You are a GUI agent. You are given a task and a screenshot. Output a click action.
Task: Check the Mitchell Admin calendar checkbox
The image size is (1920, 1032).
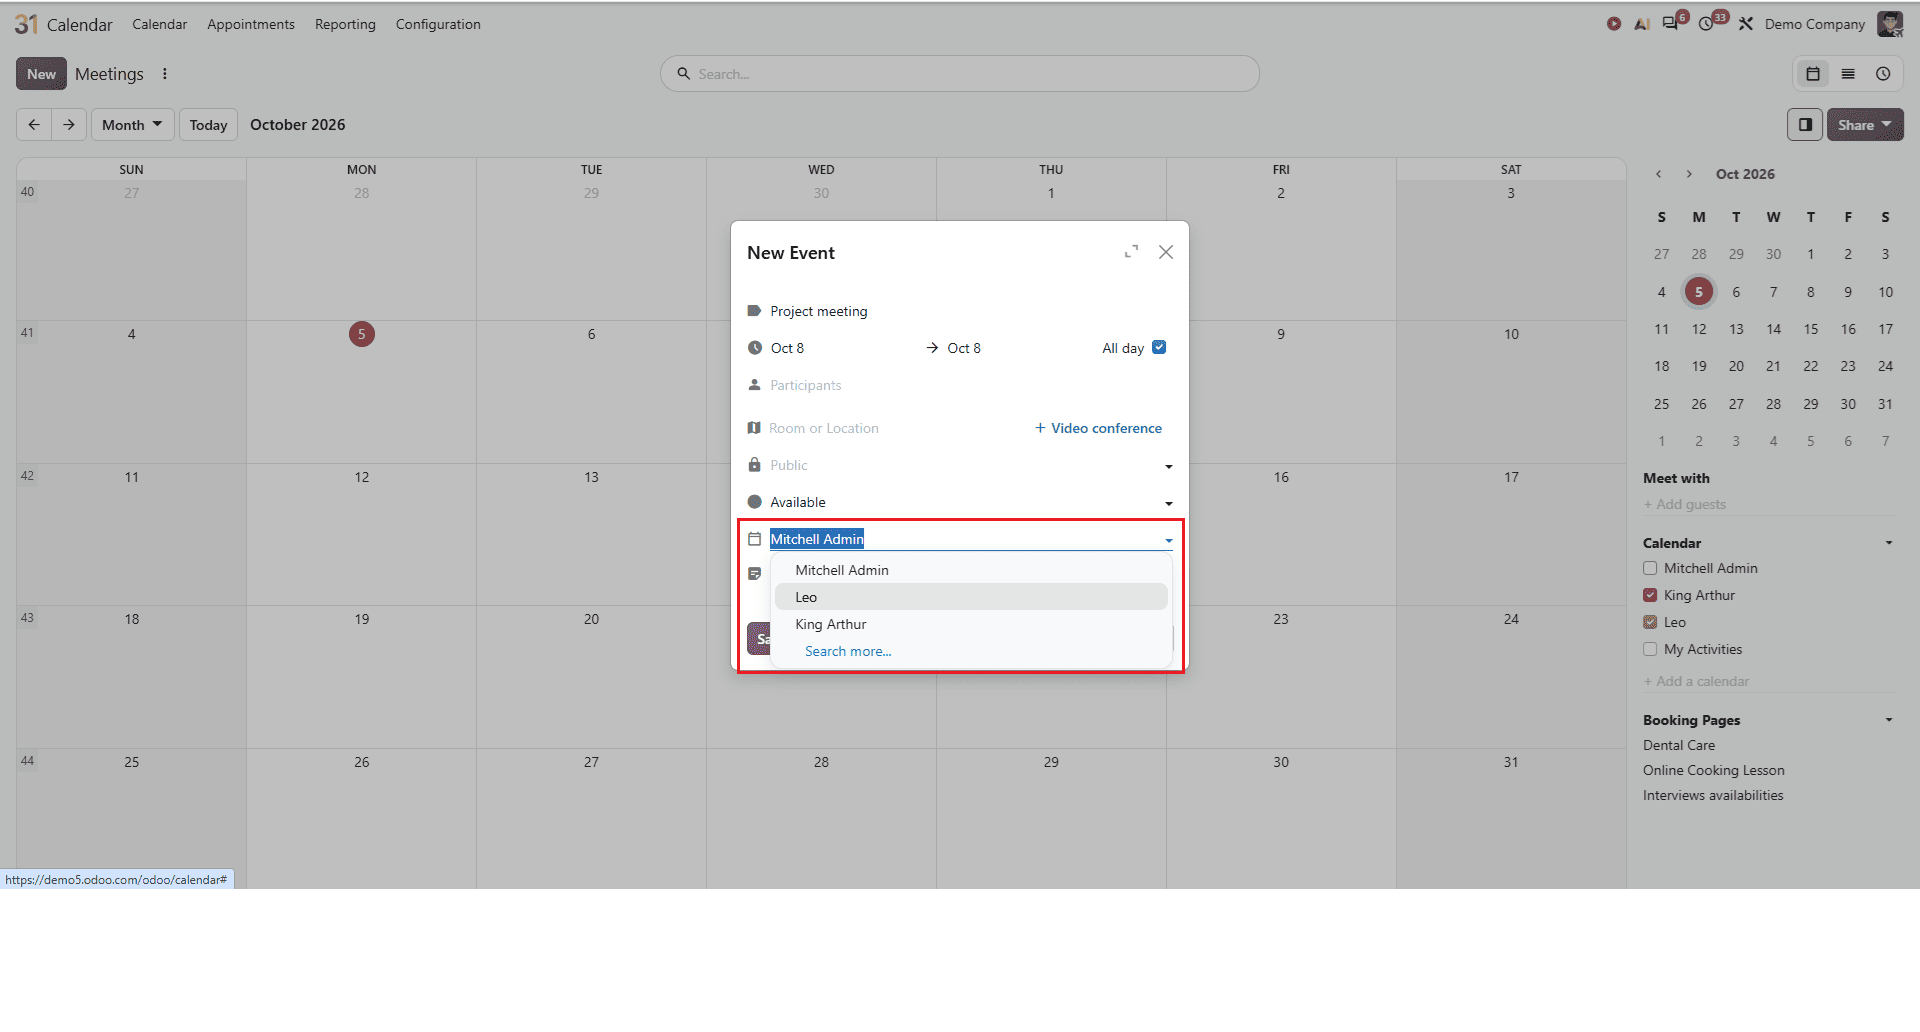pos(1650,568)
